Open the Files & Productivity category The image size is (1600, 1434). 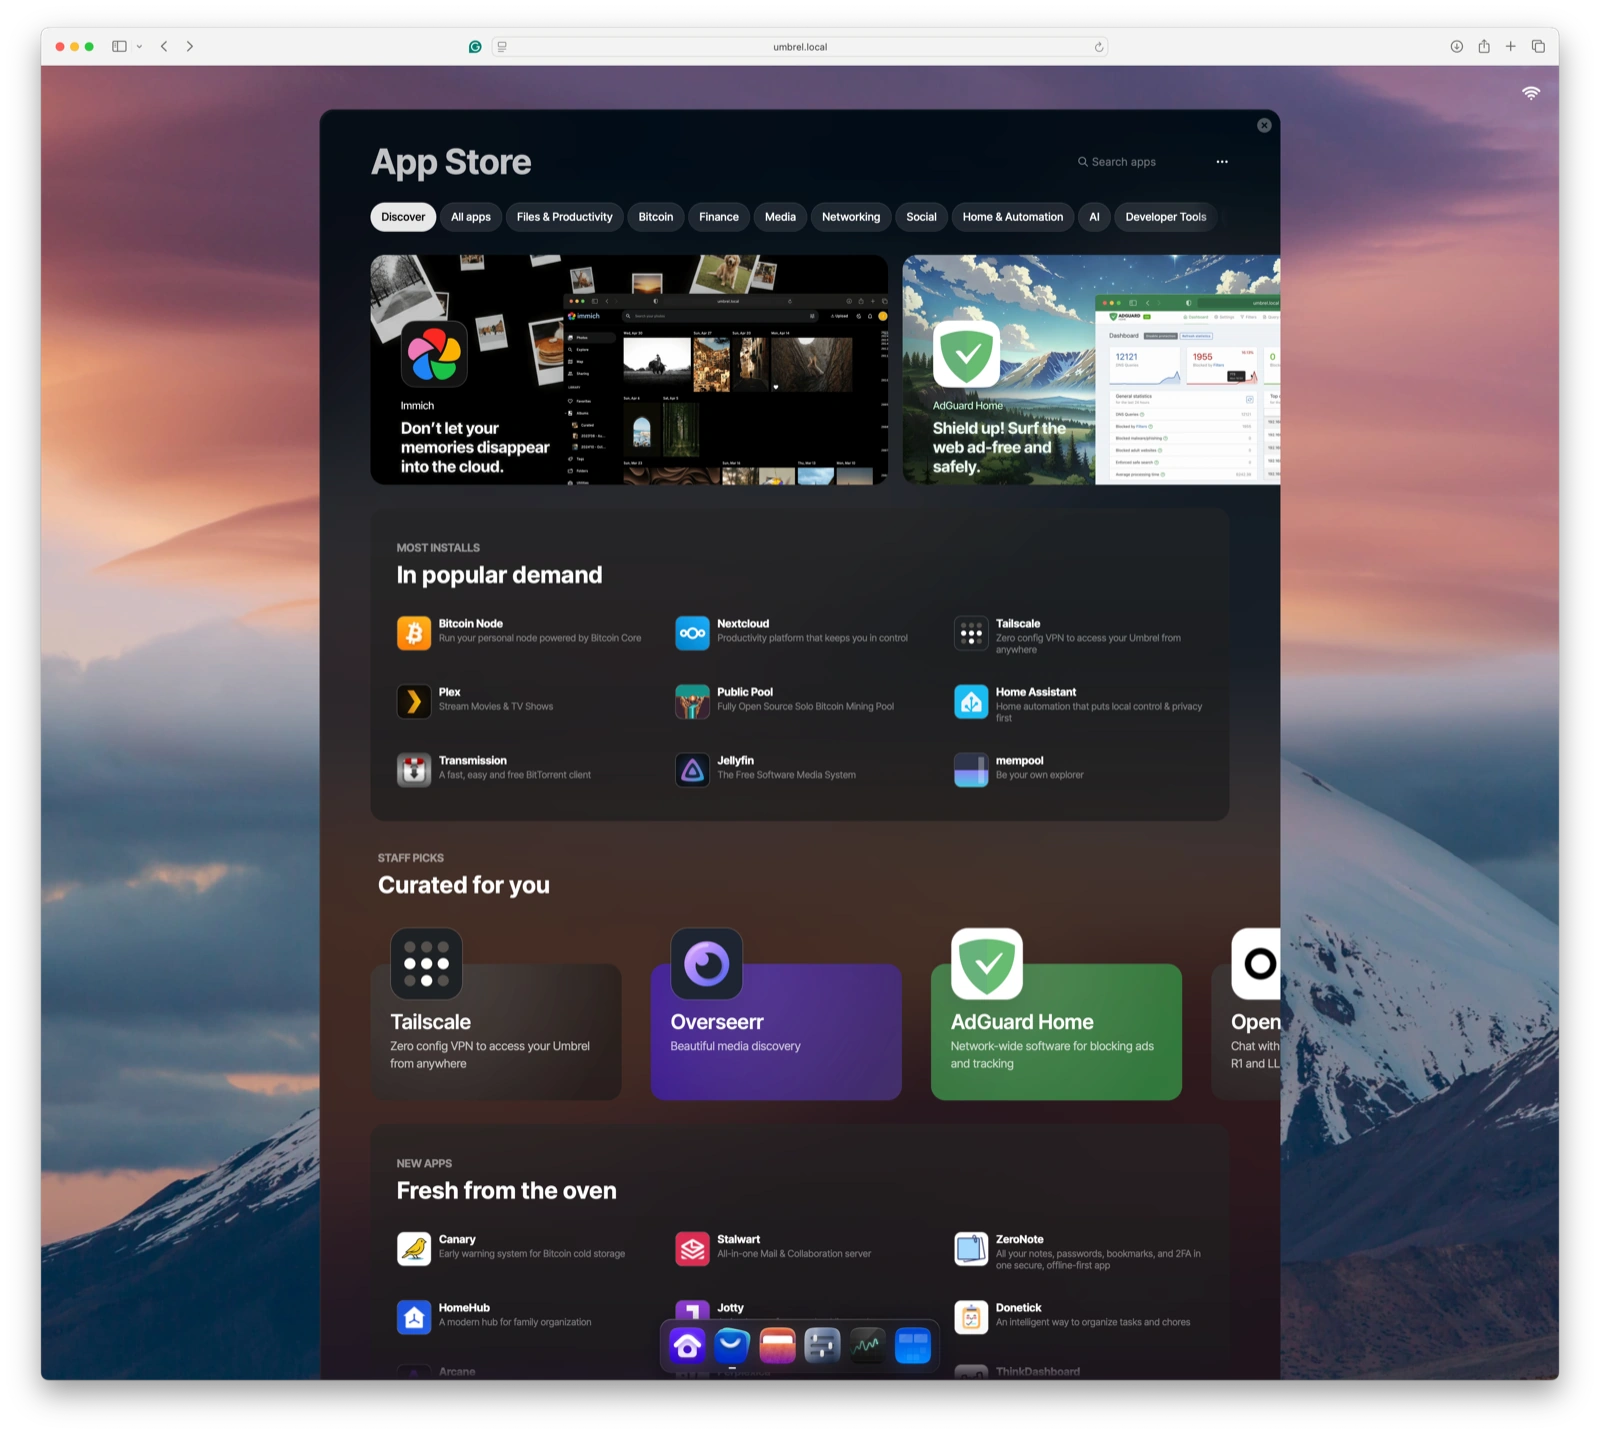click(x=564, y=217)
